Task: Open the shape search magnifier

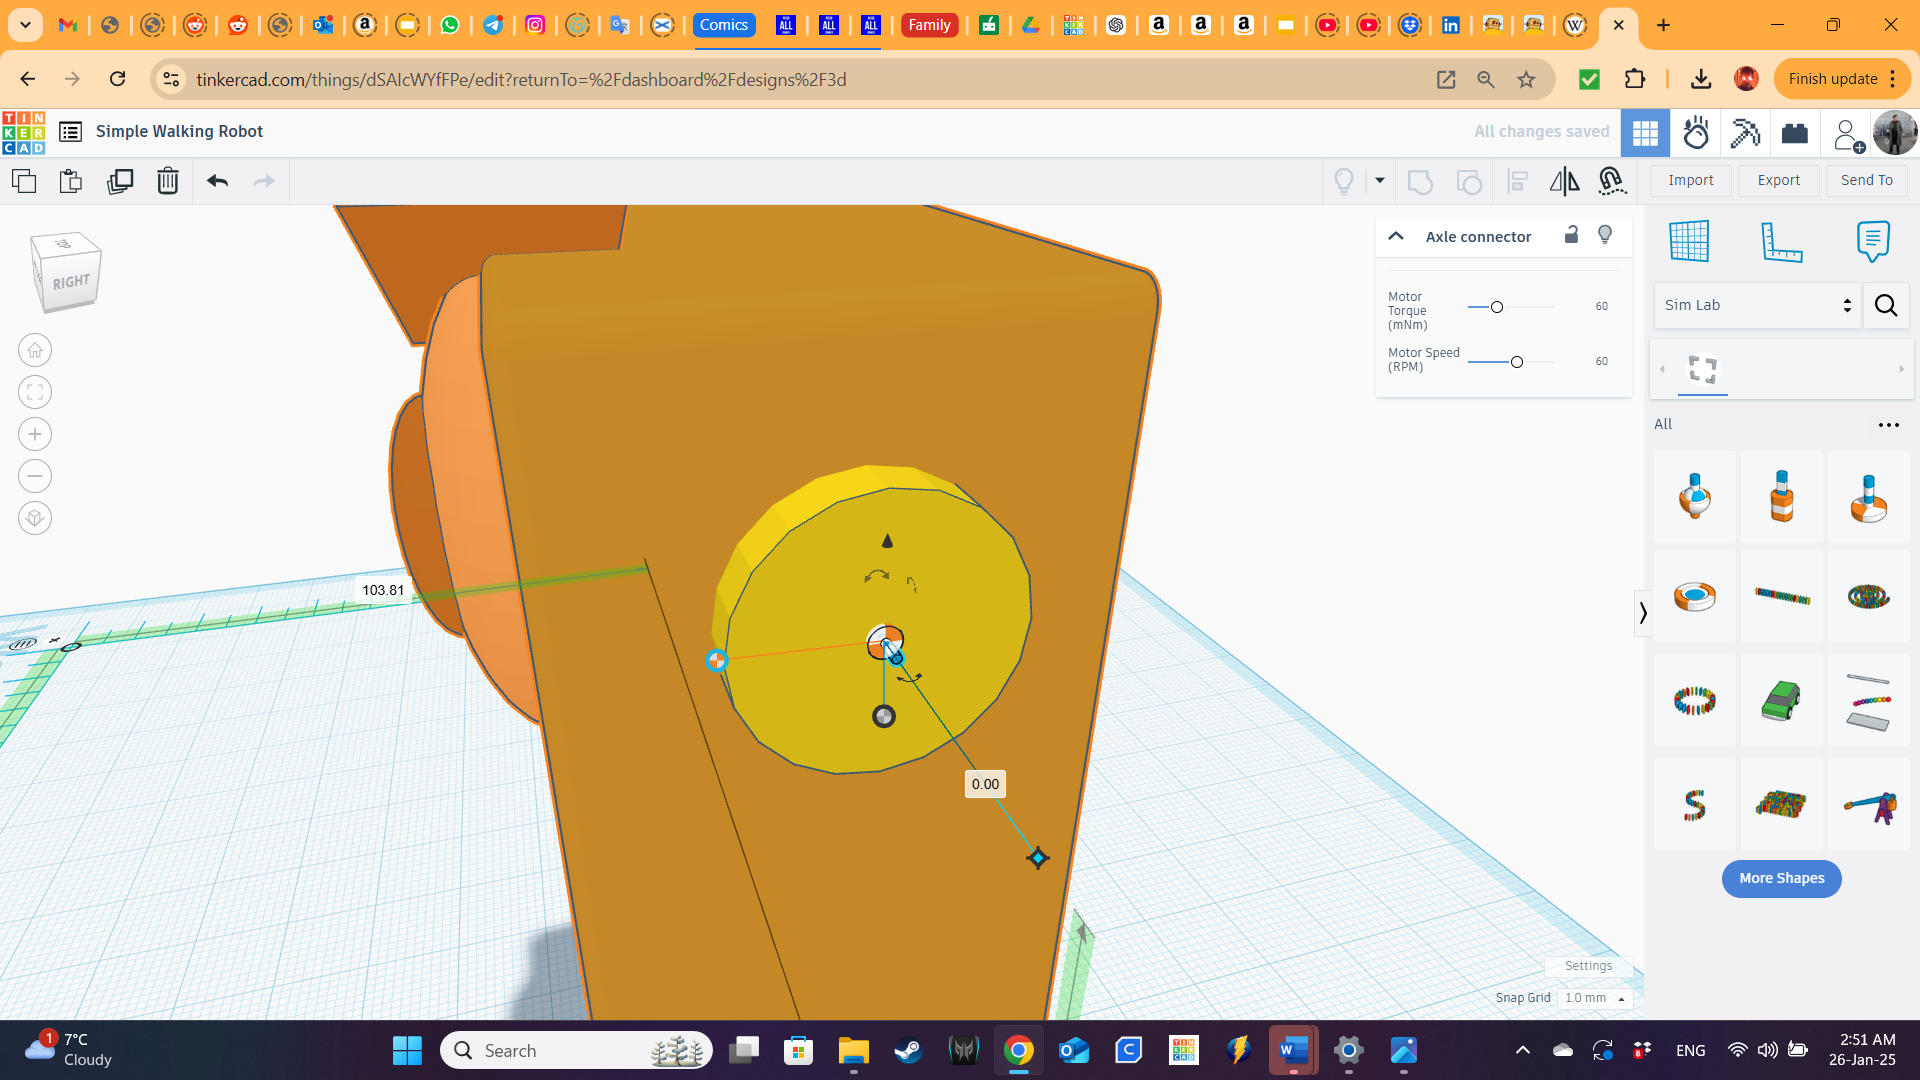Action: pos(1886,305)
